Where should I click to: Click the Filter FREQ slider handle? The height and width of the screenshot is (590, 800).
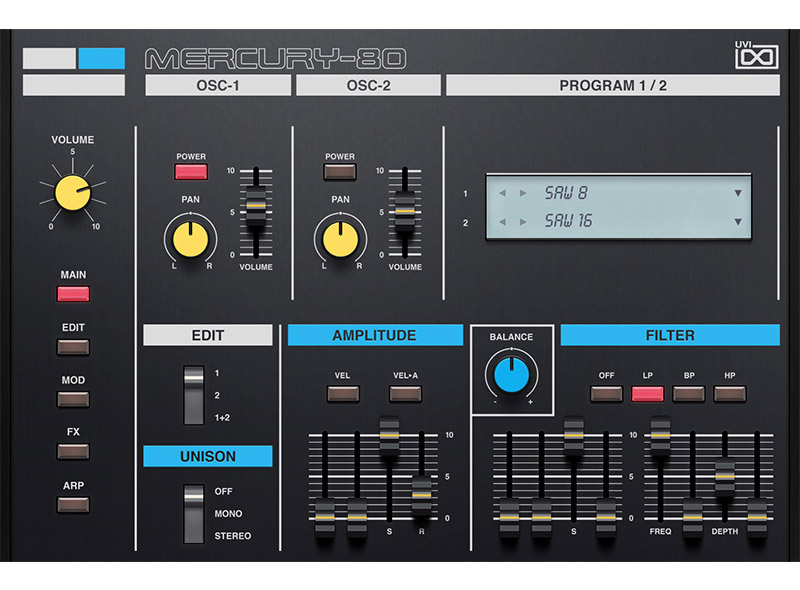click(660, 435)
